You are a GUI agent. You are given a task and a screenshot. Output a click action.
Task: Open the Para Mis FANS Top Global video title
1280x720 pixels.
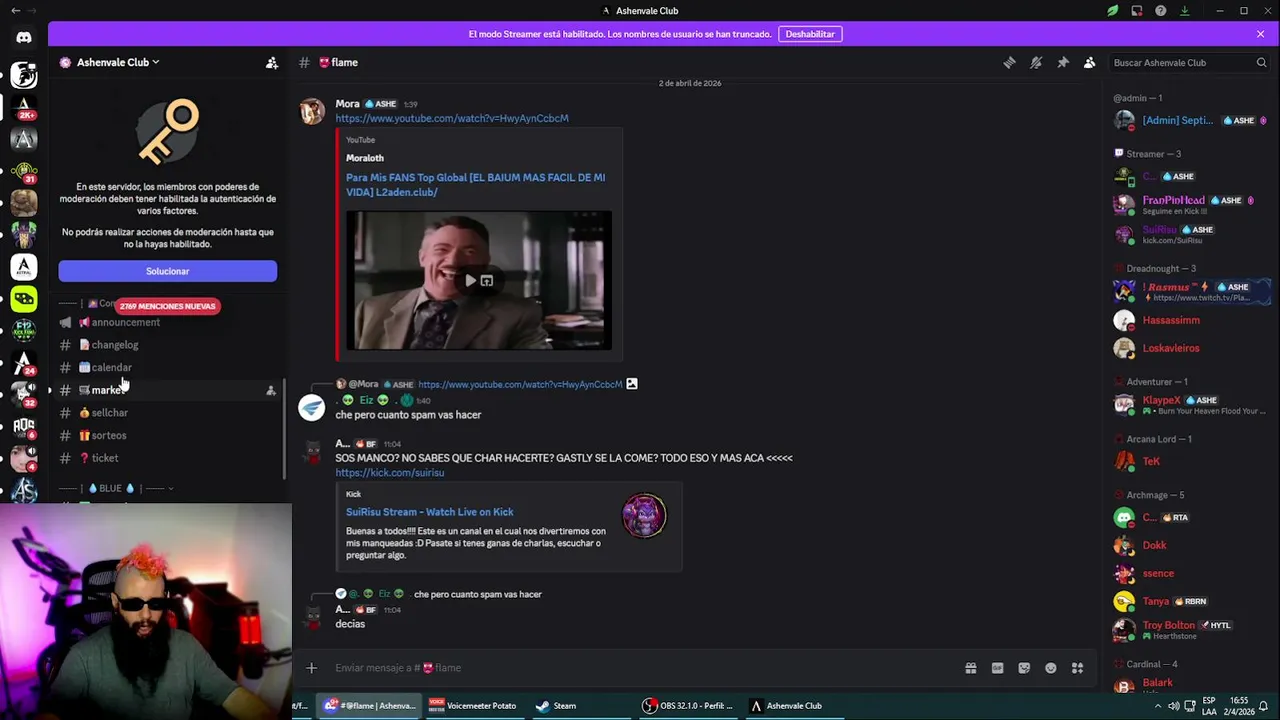(475, 185)
